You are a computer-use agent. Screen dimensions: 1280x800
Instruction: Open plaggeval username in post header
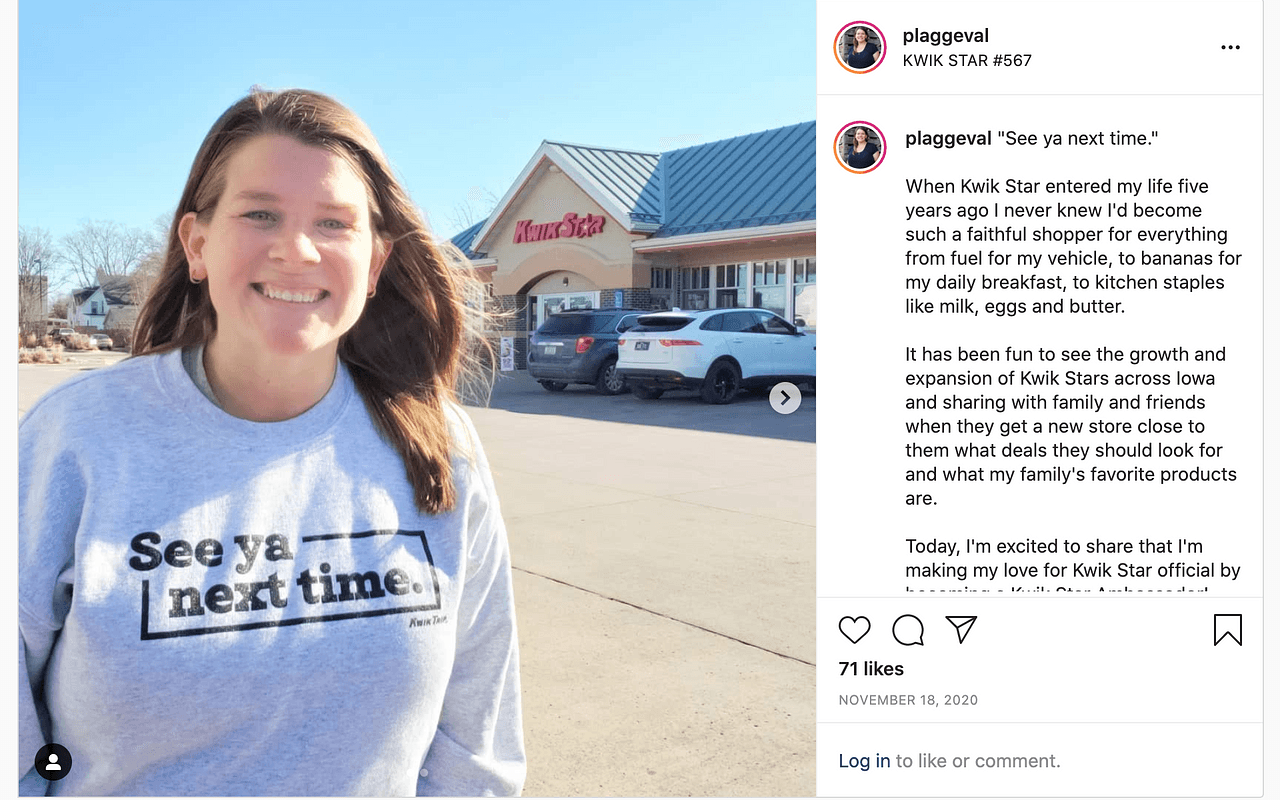click(x=945, y=36)
